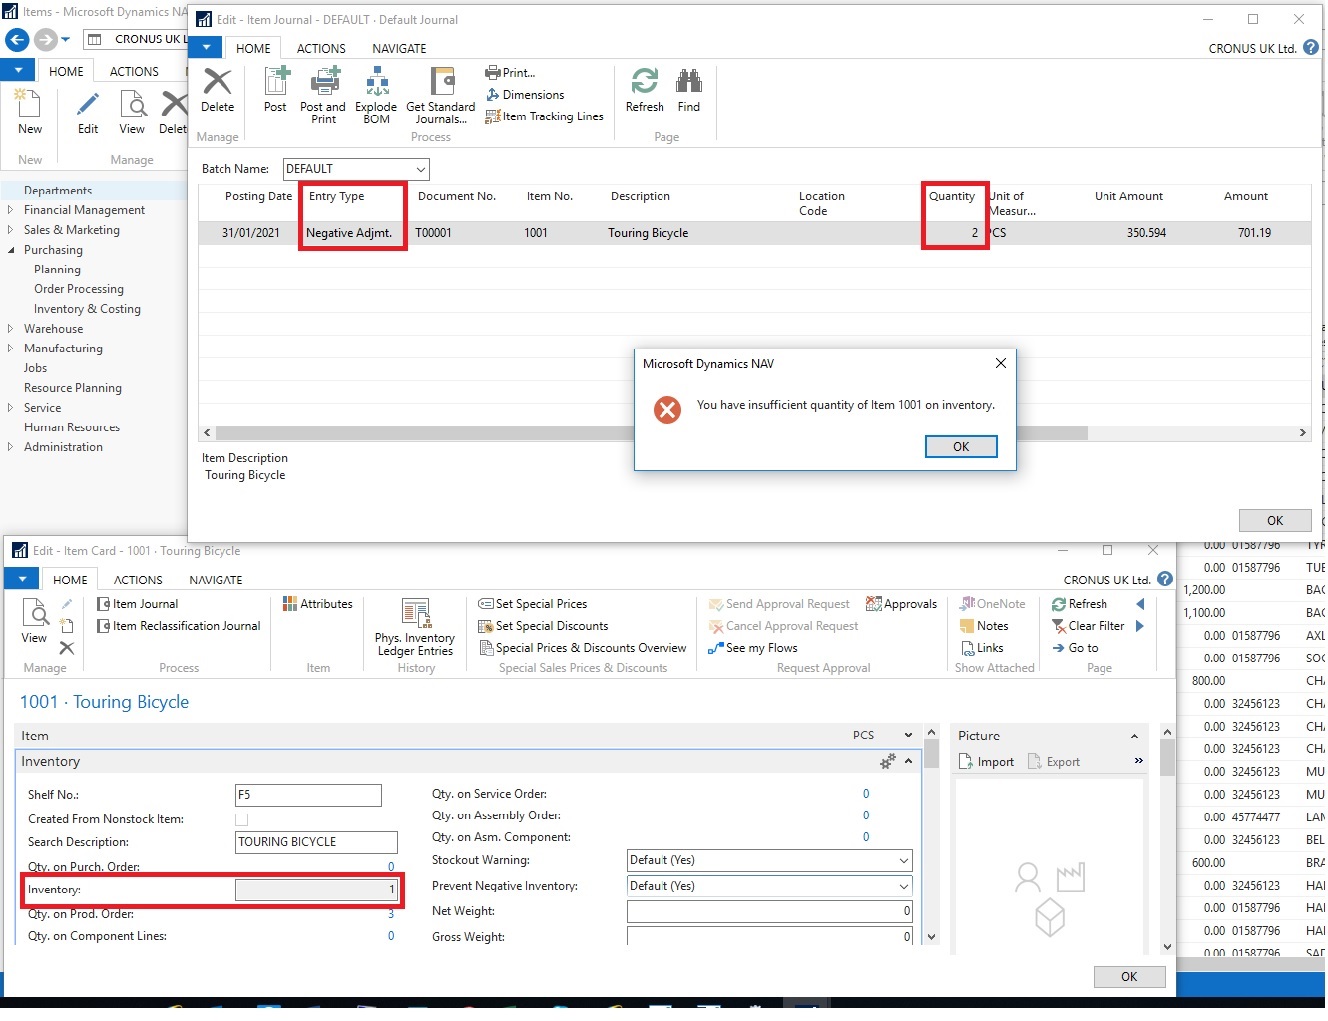Toggle Created From Nonstock Item checkbox
Screen dimensions: 1328x1021
[241, 819]
